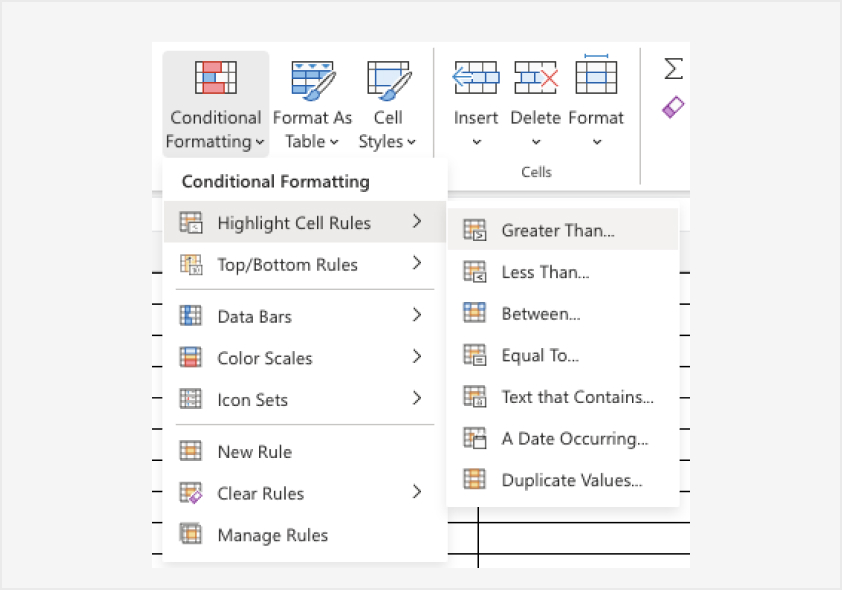The height and width of the screenshot is (590, 842).
Task: Choose the Manage Rules menu label
Action: (x=273, y=535)
